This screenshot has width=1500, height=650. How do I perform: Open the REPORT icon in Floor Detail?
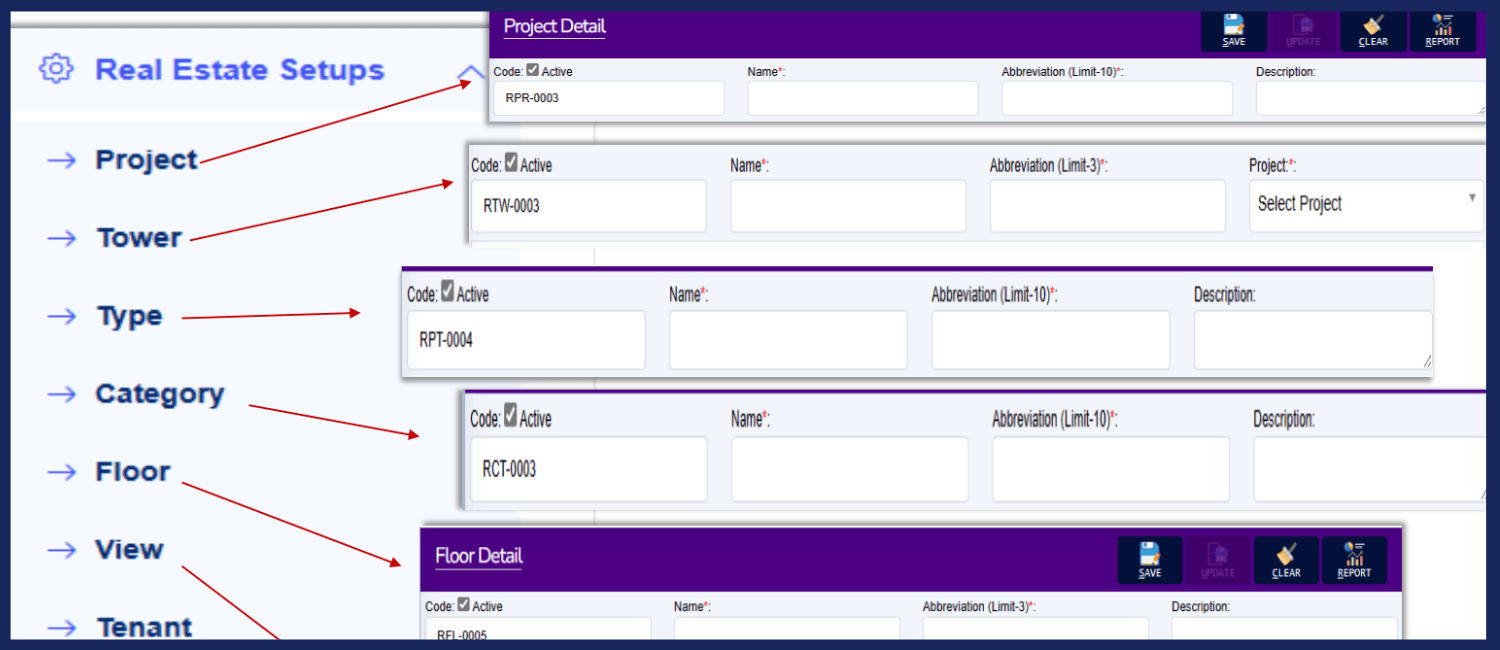coord(1354,559)
